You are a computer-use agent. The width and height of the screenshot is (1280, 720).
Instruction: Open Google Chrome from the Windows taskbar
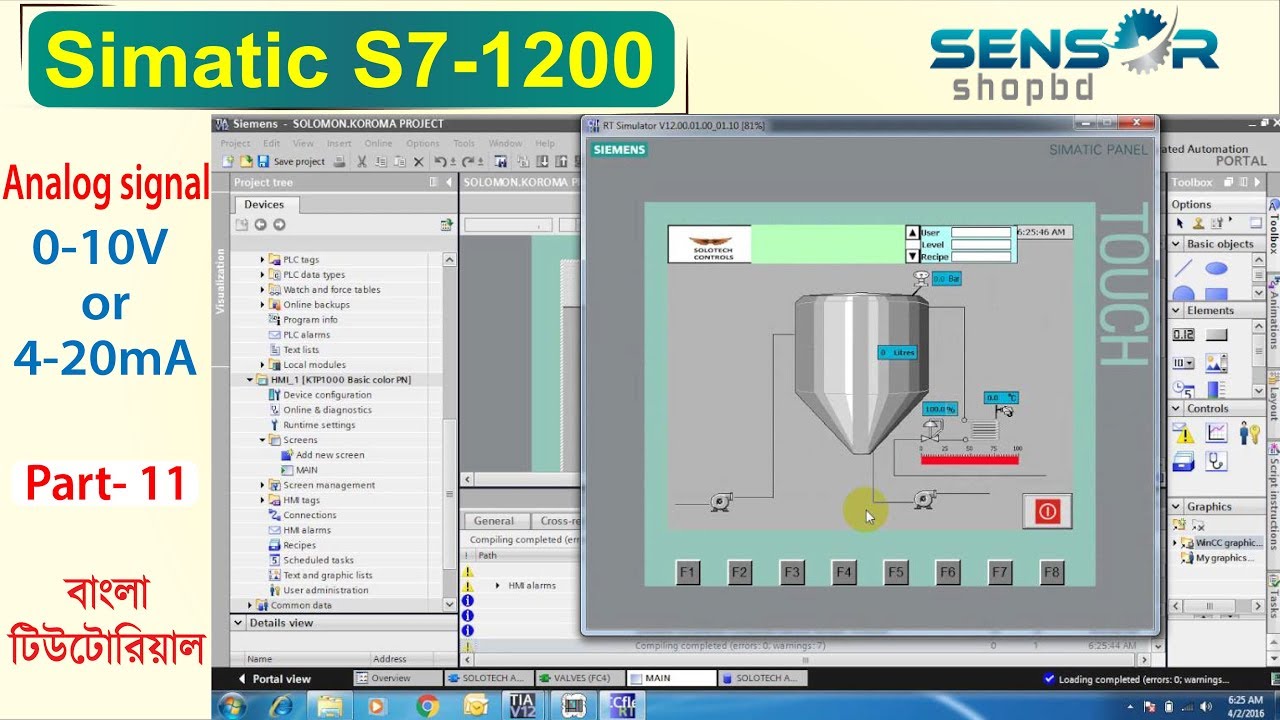point(427,706)
